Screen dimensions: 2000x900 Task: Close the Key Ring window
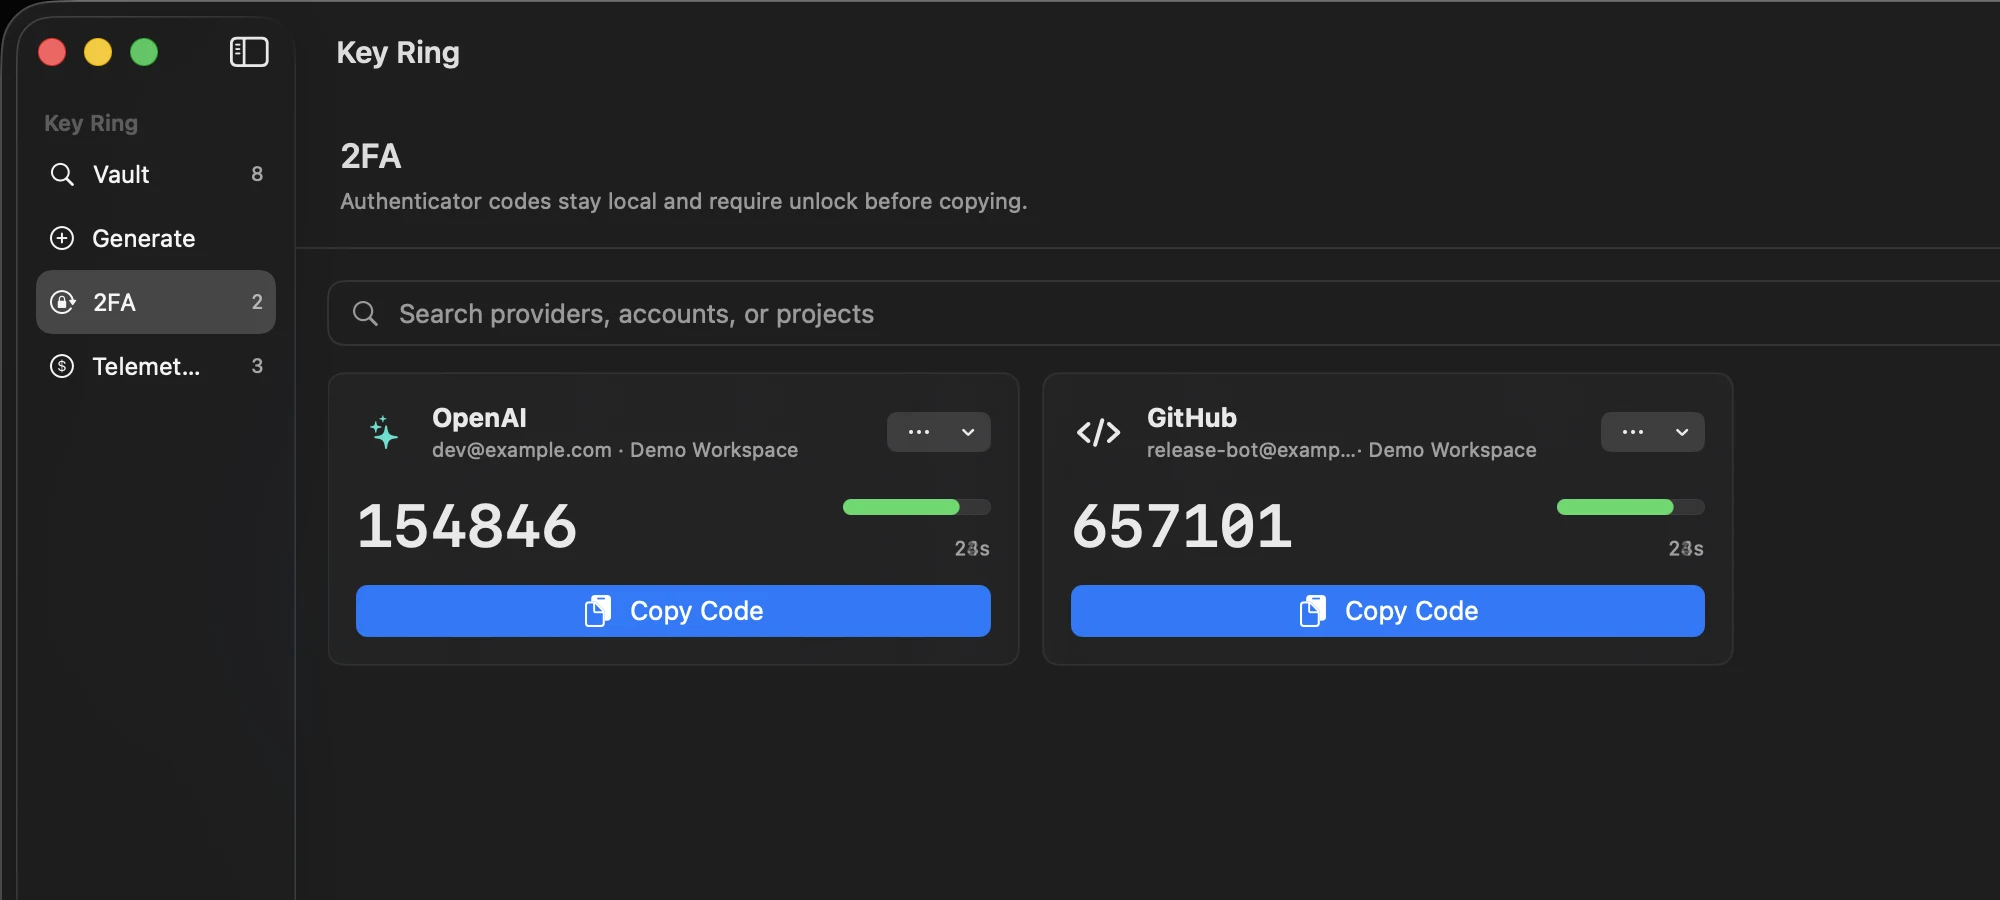(52, 52)
